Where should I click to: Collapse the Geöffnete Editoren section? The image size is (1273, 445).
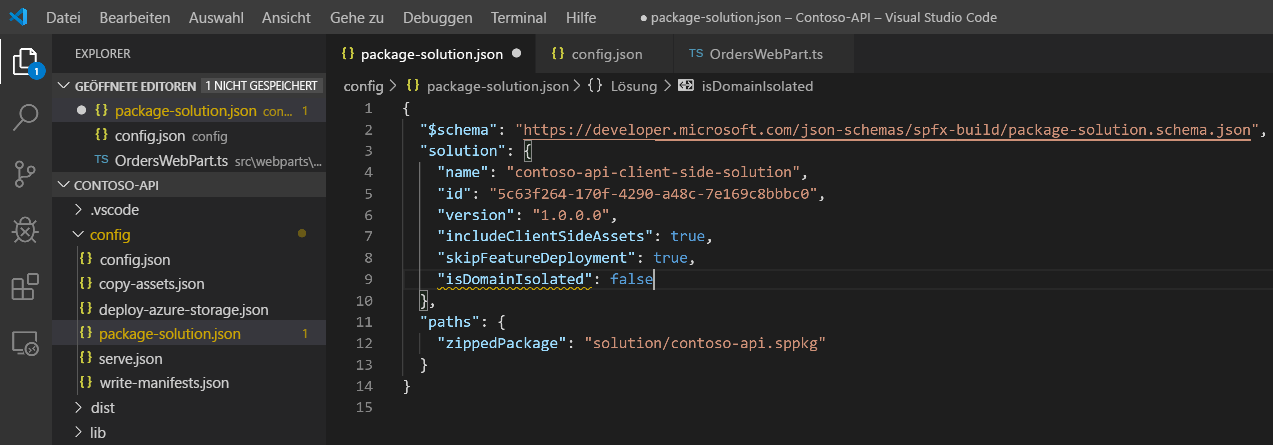click(x=189, y=86)
